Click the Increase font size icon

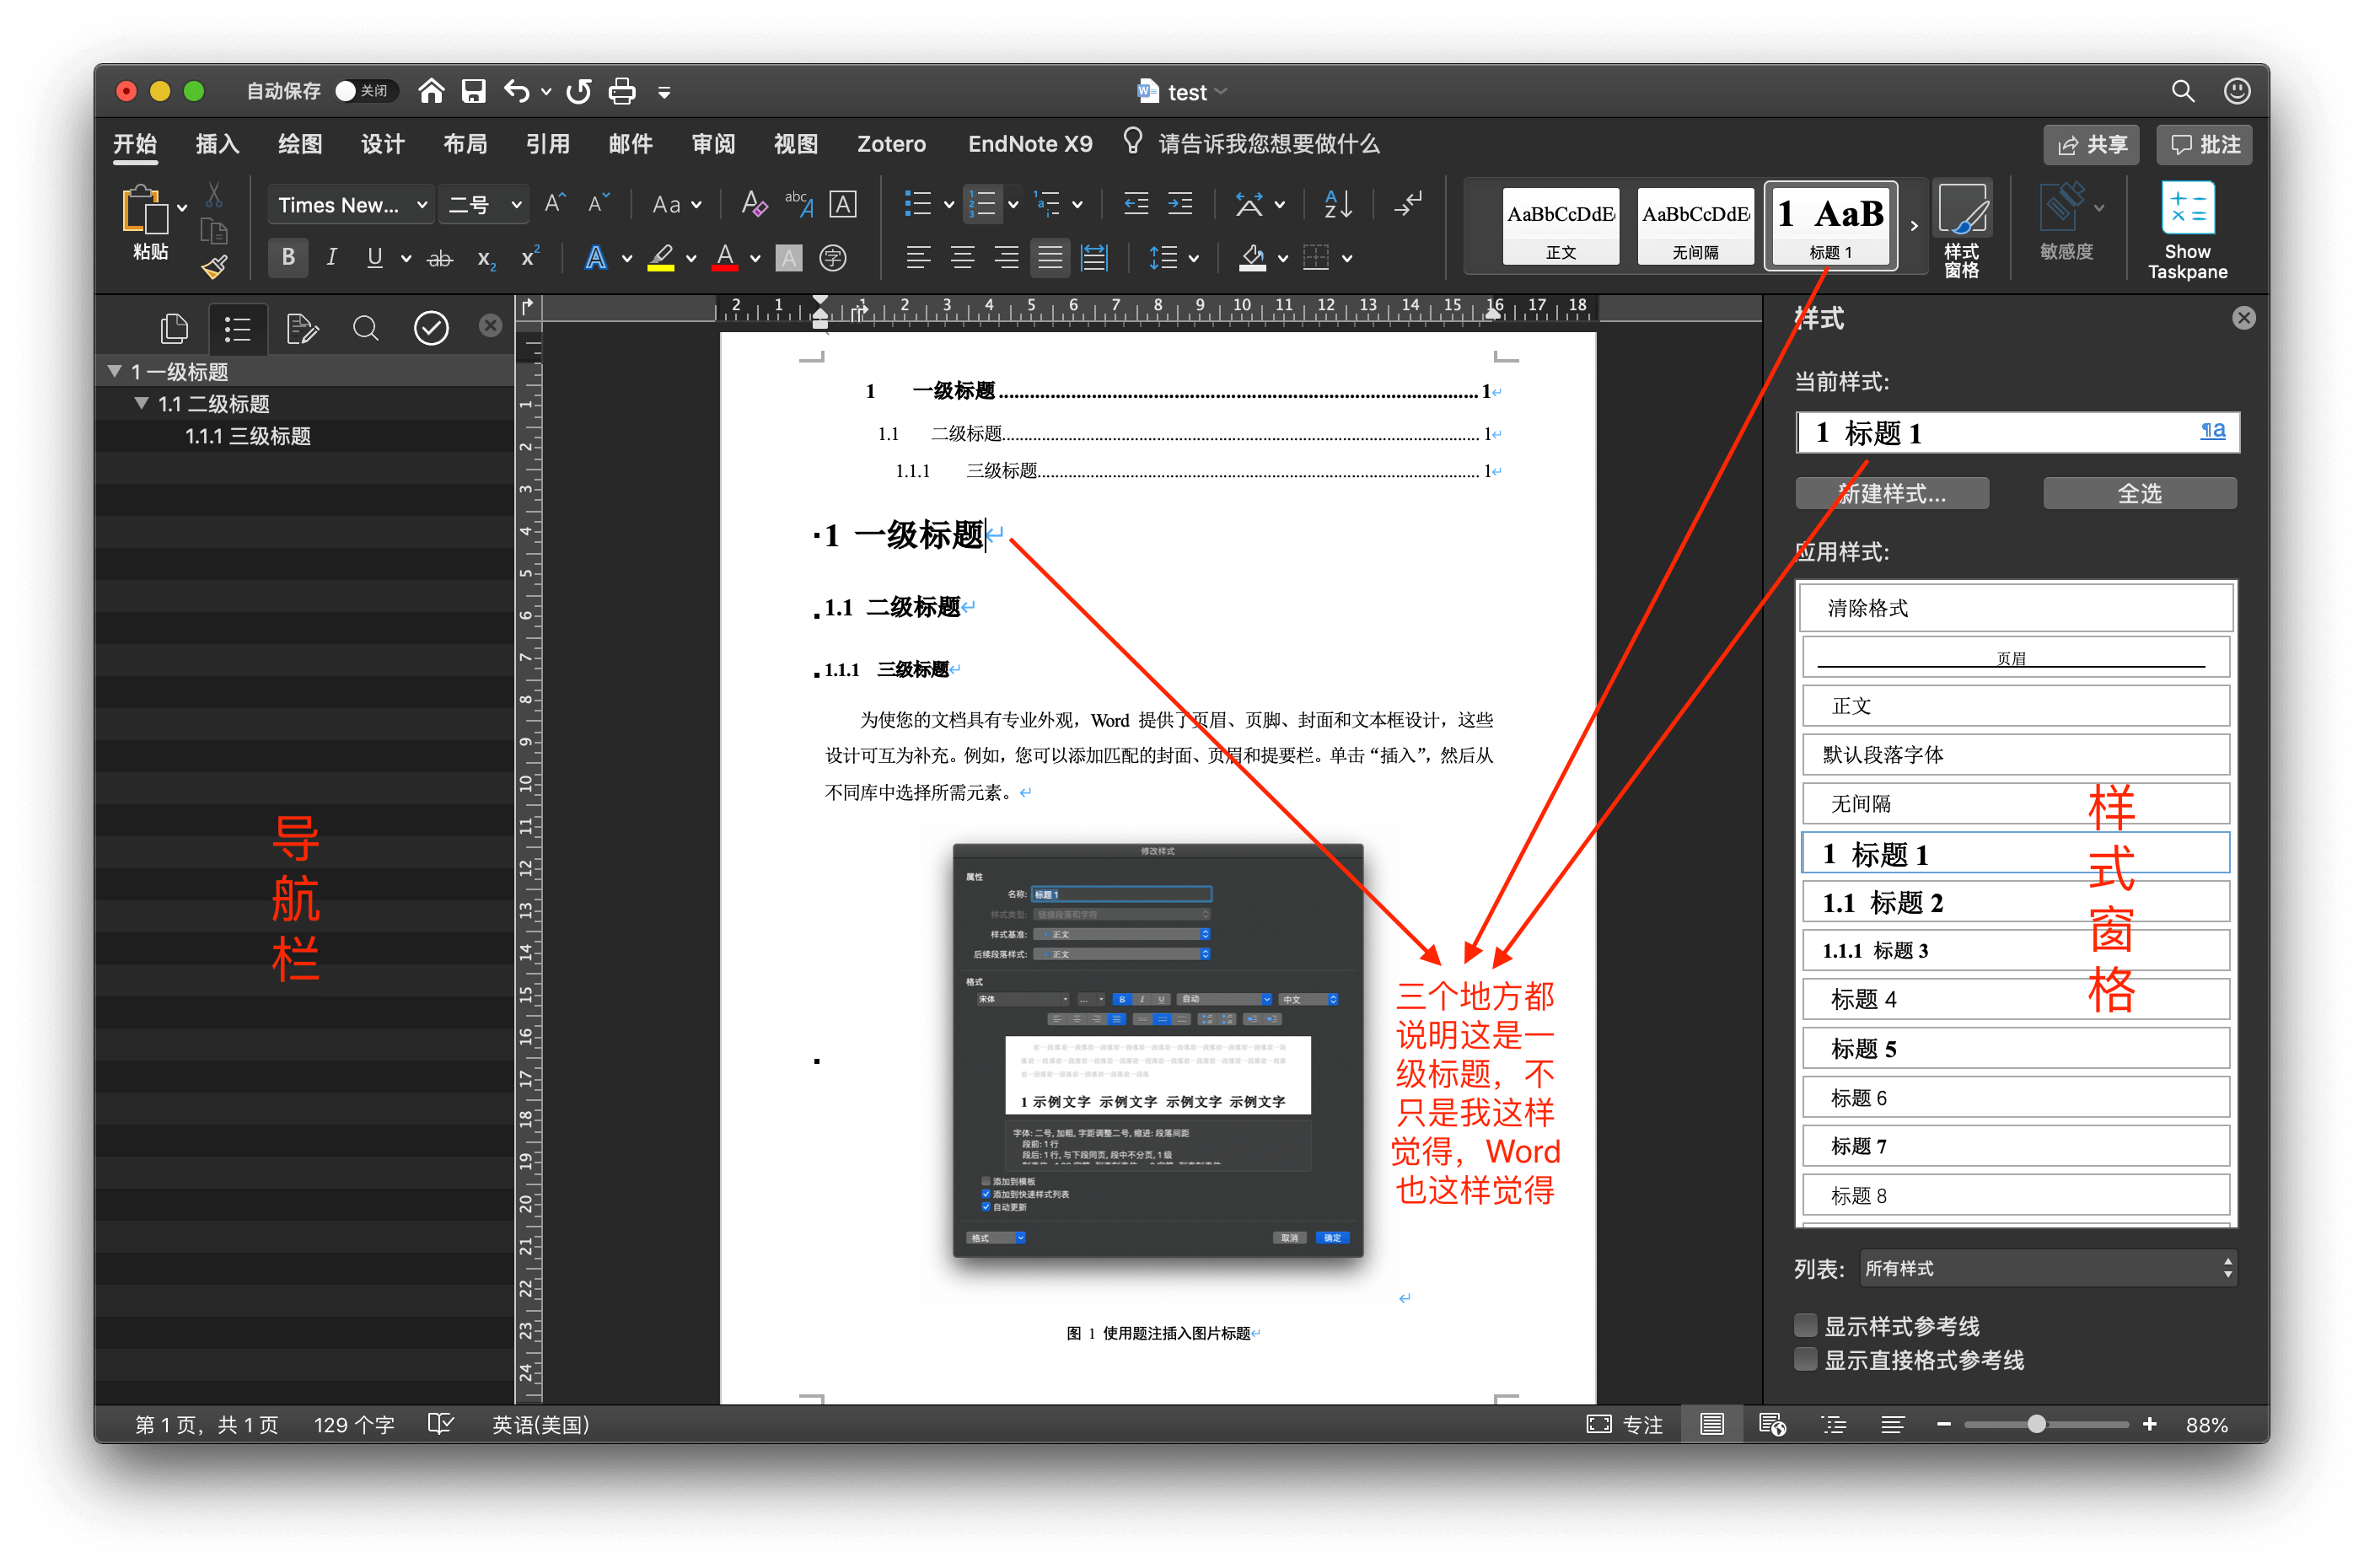[x=555, y=204]
